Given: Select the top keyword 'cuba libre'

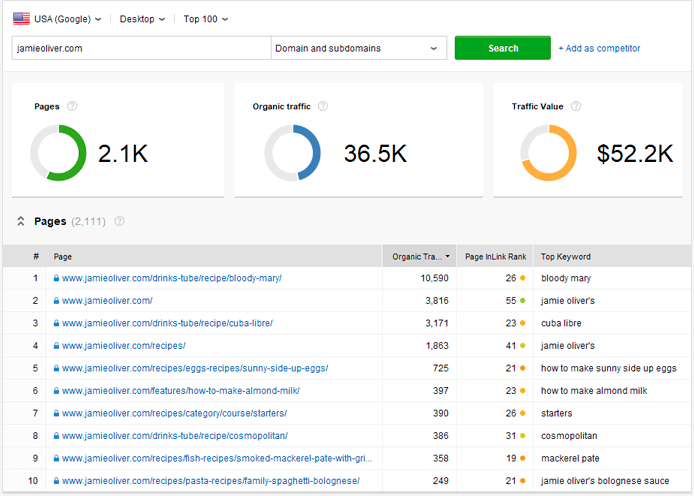Looking at the screenshot, I should pyautogui.click(x=561, y=323).
